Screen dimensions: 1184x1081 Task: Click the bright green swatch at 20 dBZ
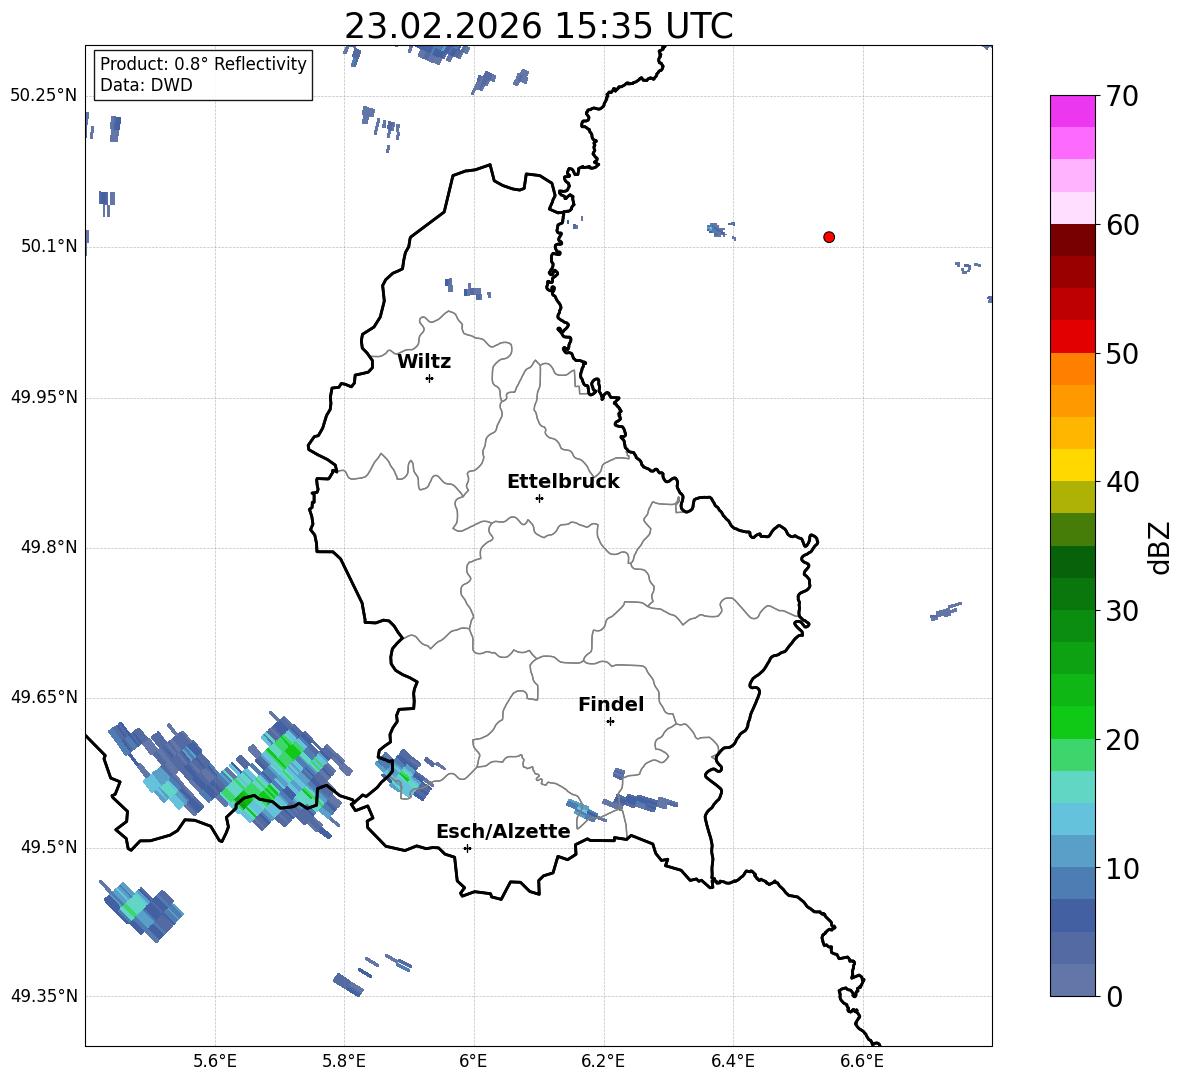[1072, 722]
